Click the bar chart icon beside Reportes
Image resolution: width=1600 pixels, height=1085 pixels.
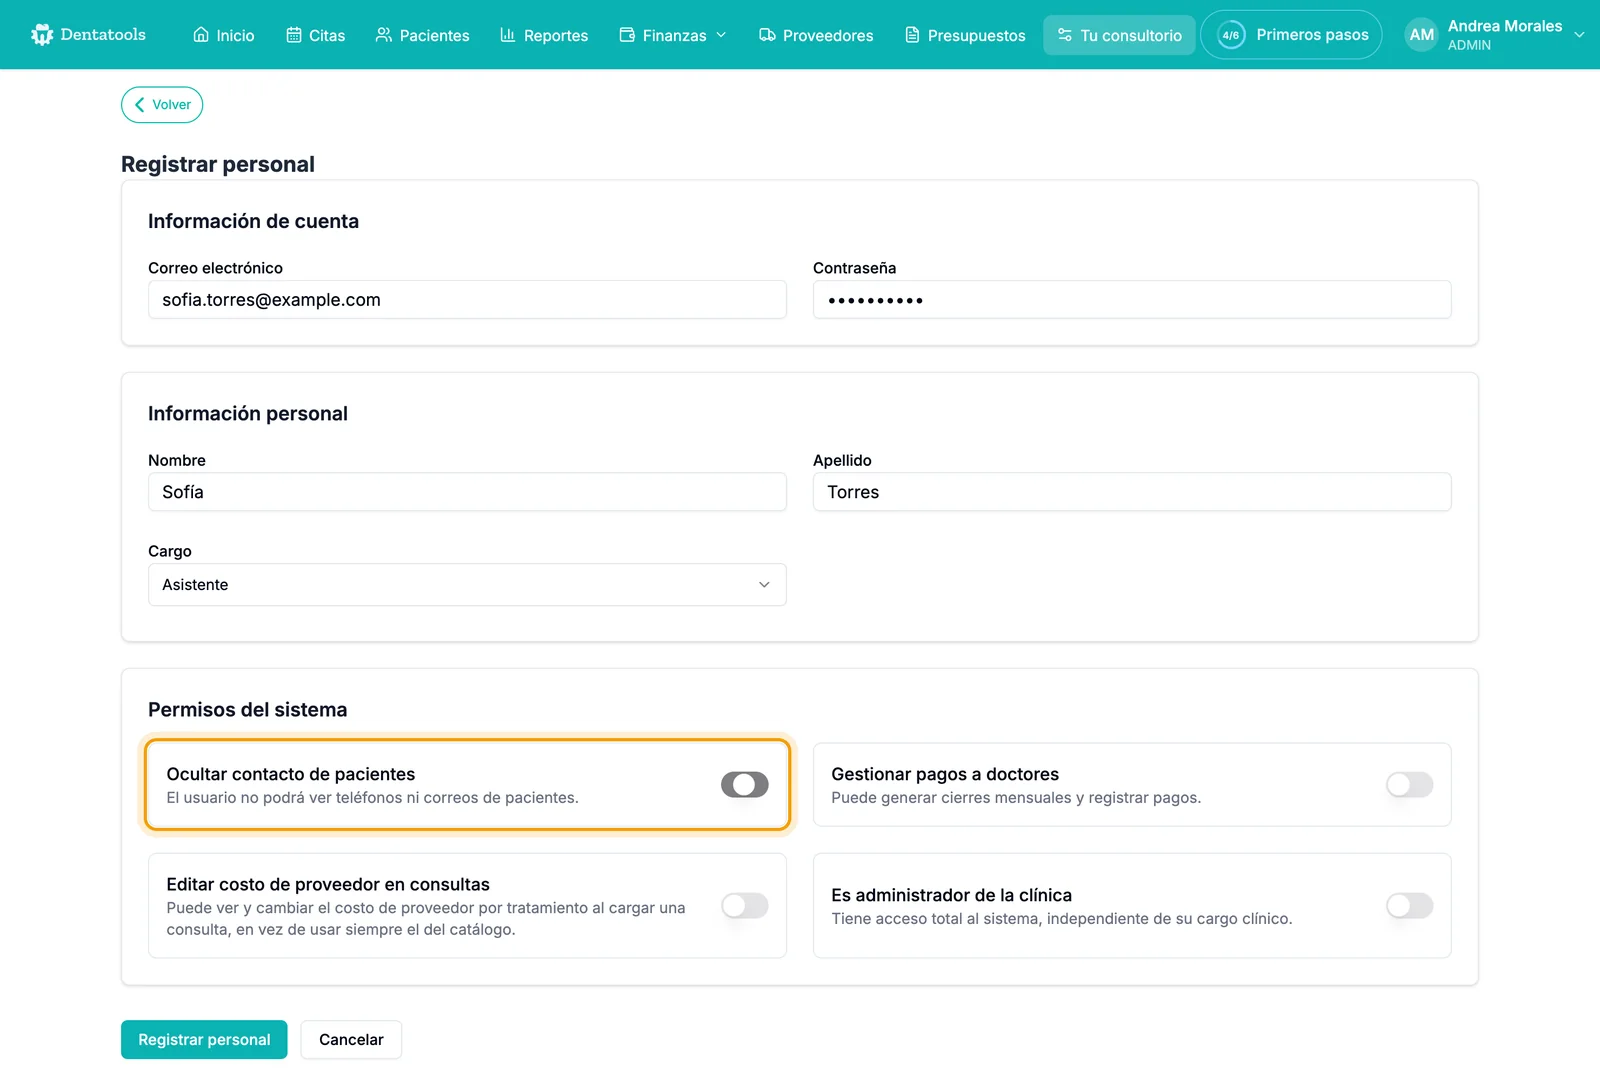508,35
